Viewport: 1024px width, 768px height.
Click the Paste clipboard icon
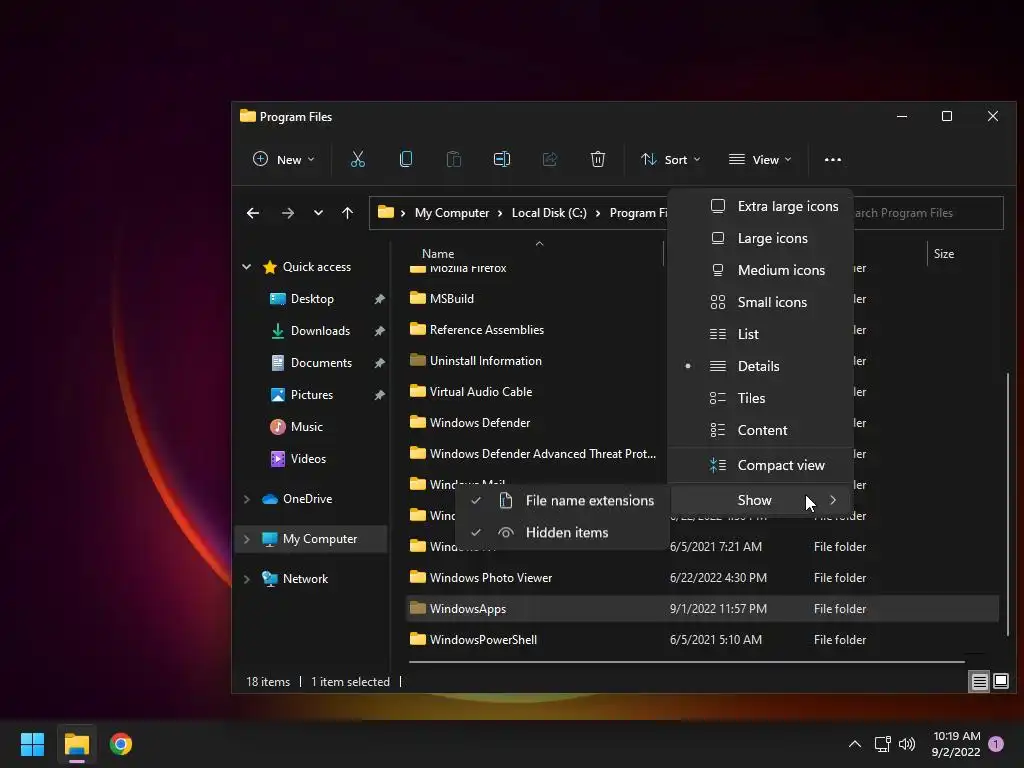[453, 159]
